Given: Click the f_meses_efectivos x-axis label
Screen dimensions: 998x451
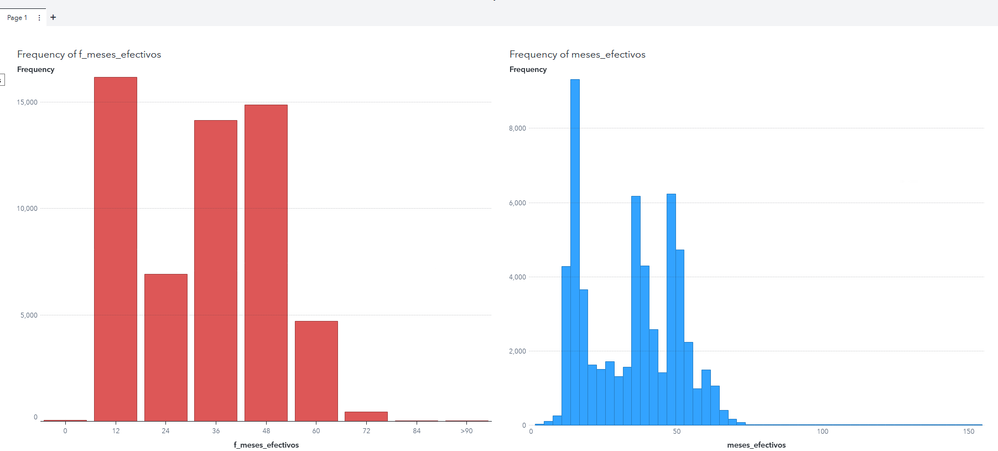Looking at the screenshot, I should pos(267,444).
